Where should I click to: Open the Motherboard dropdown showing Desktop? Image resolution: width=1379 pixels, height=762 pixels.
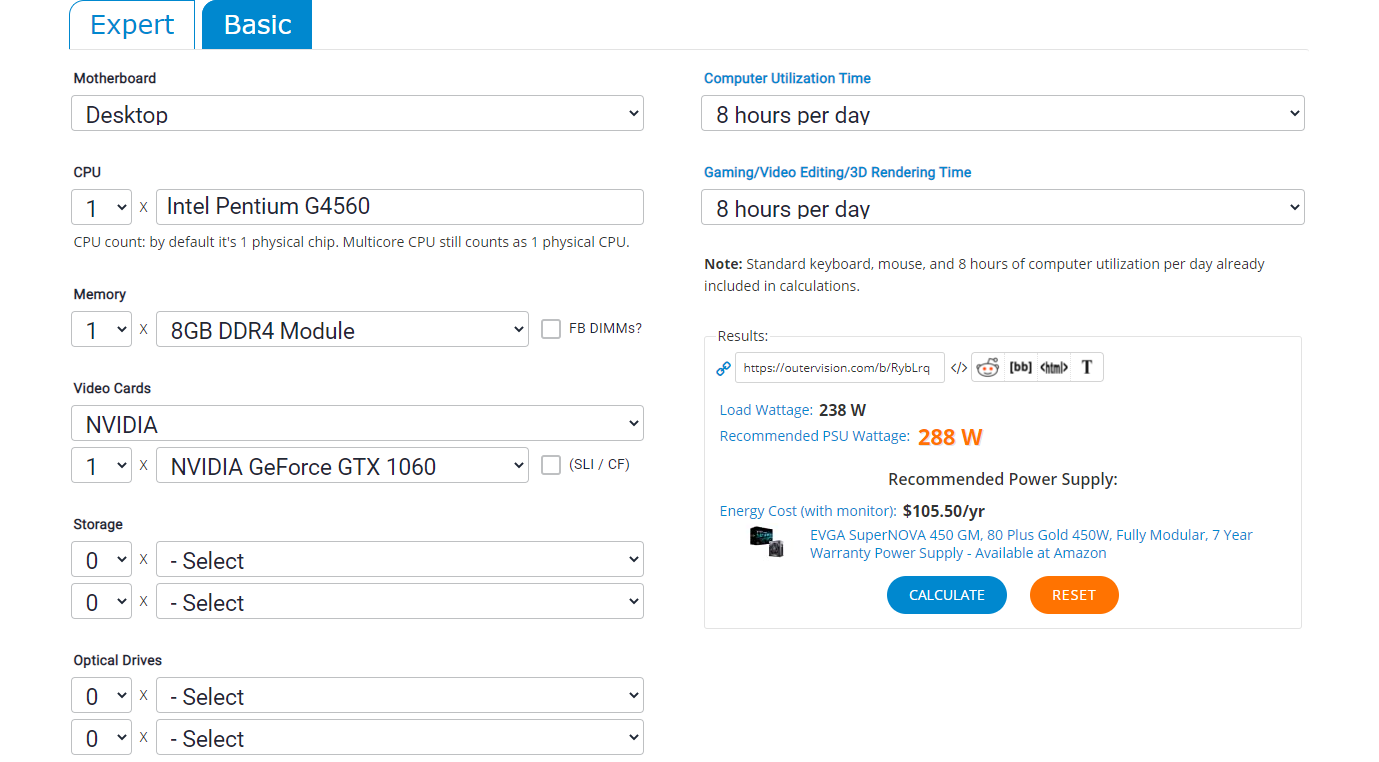(x=357, y=113)
